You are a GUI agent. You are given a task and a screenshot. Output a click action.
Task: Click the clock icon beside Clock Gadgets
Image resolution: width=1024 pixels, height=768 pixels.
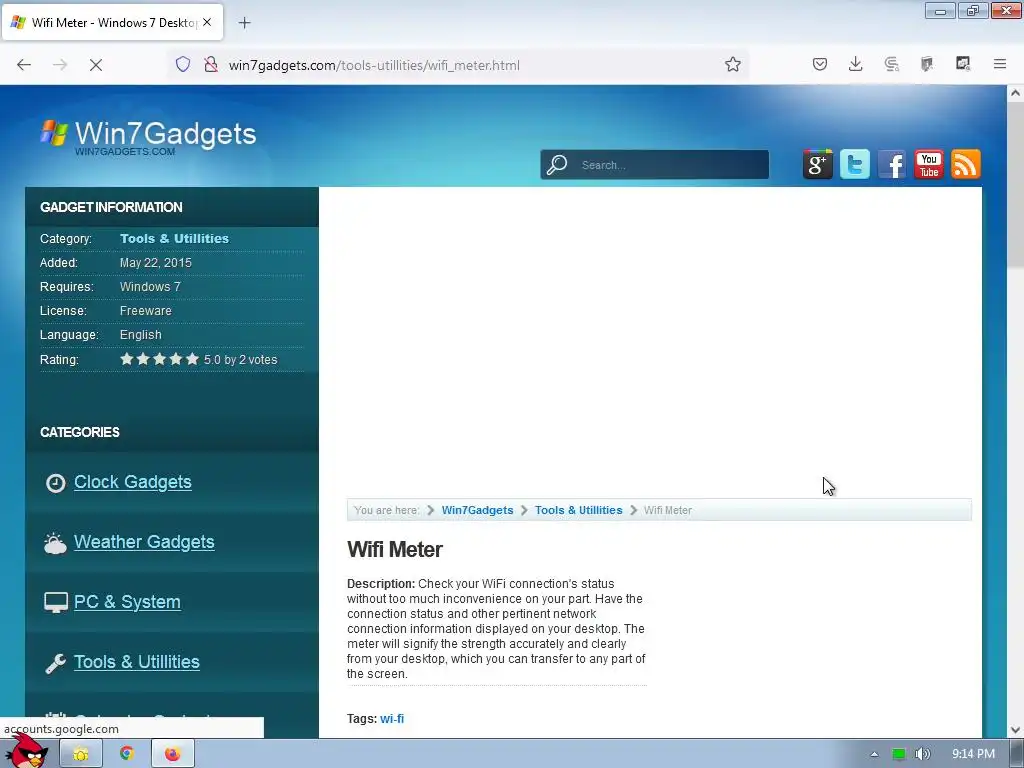56,483
